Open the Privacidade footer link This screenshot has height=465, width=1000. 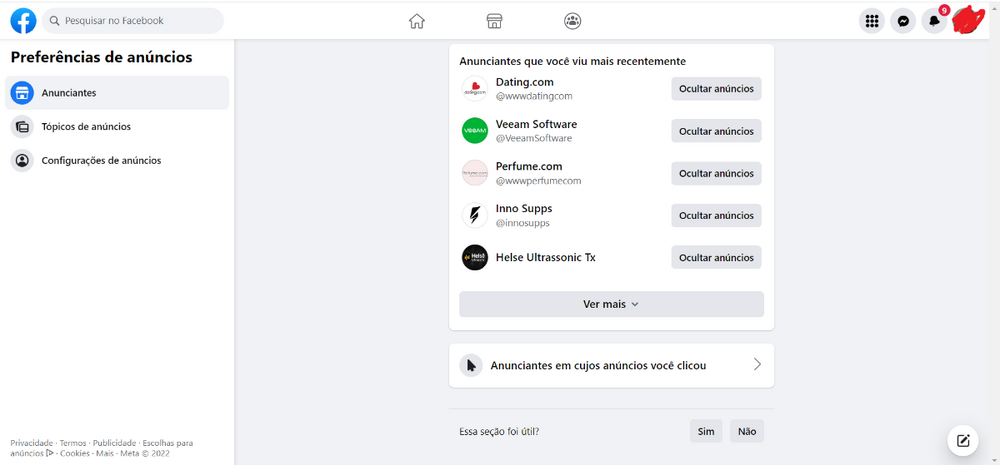point(31,443)
